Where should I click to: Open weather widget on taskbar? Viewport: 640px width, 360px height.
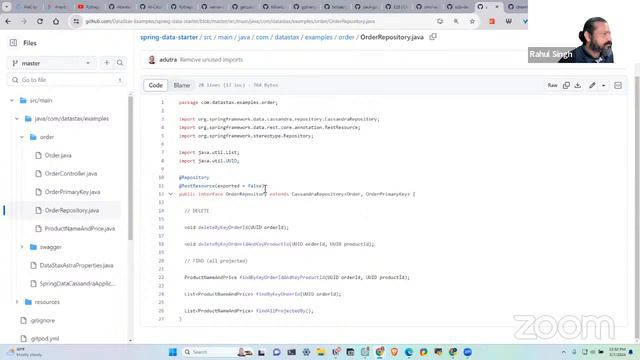(25, 352)
